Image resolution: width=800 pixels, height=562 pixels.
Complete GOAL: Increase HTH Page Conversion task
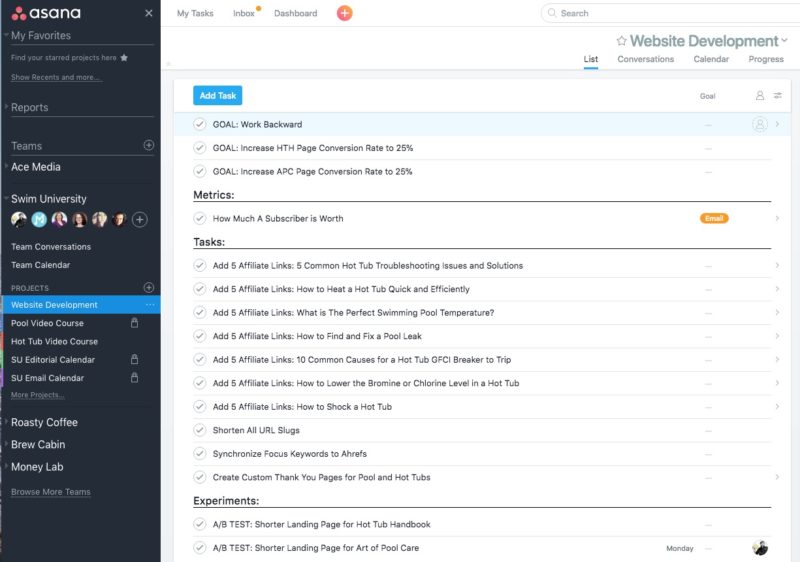(x=199, y=148)
